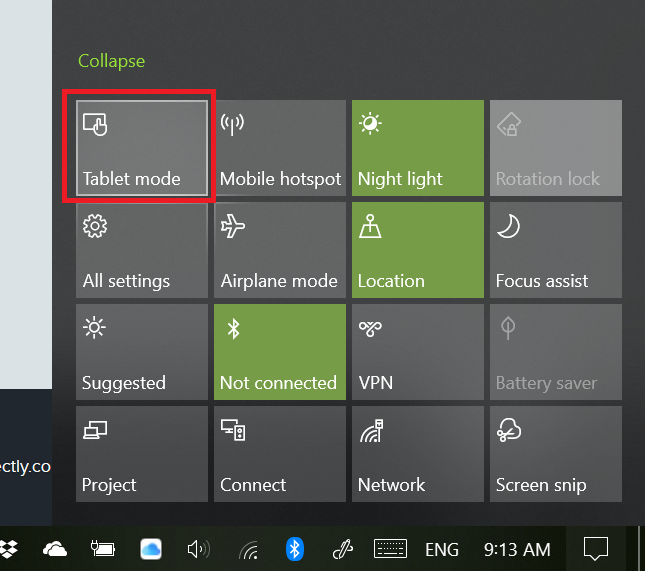Collapse the quick actions panel

coord(111,61)
